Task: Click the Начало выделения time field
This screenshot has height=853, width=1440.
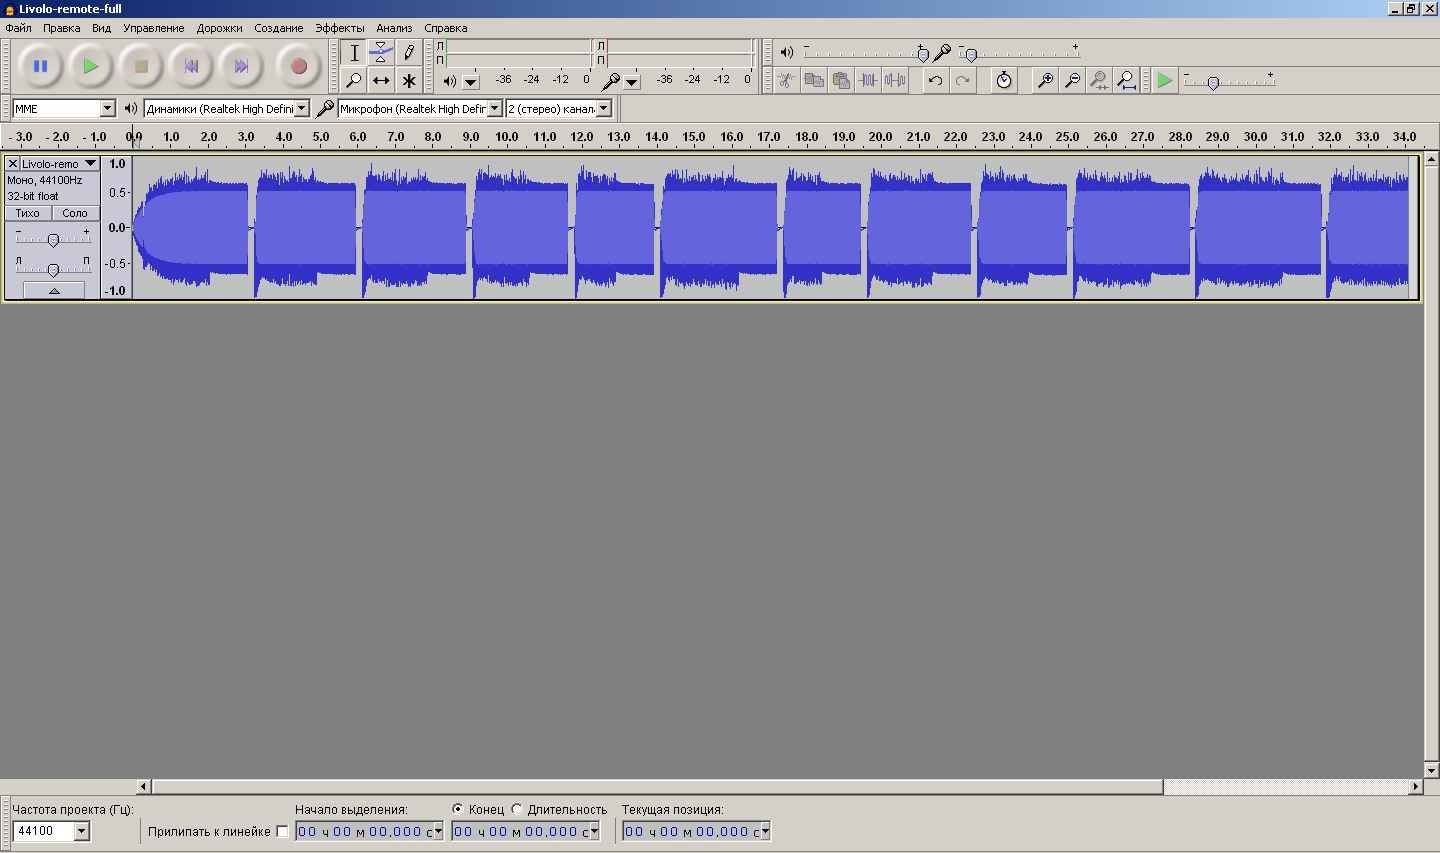Action: 369,831
